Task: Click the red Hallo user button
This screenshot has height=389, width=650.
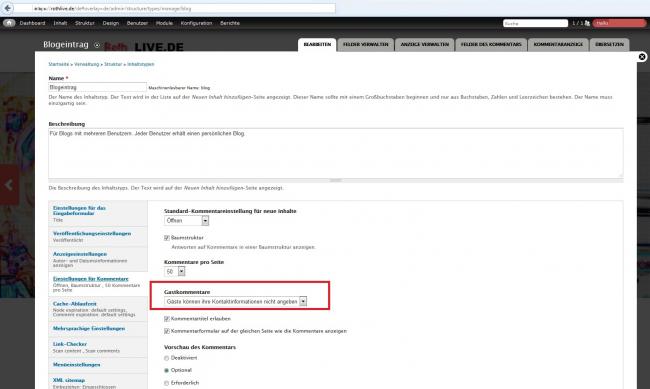Action: (x=619, y=23)
